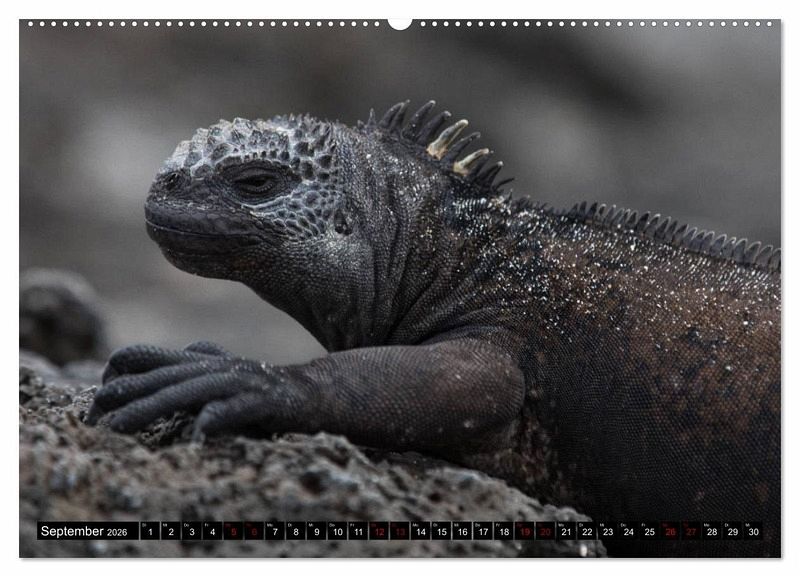Click the marine iguana's eye
Image resolution: width=800 pixels, height=577 pixels.
point(256,182)
